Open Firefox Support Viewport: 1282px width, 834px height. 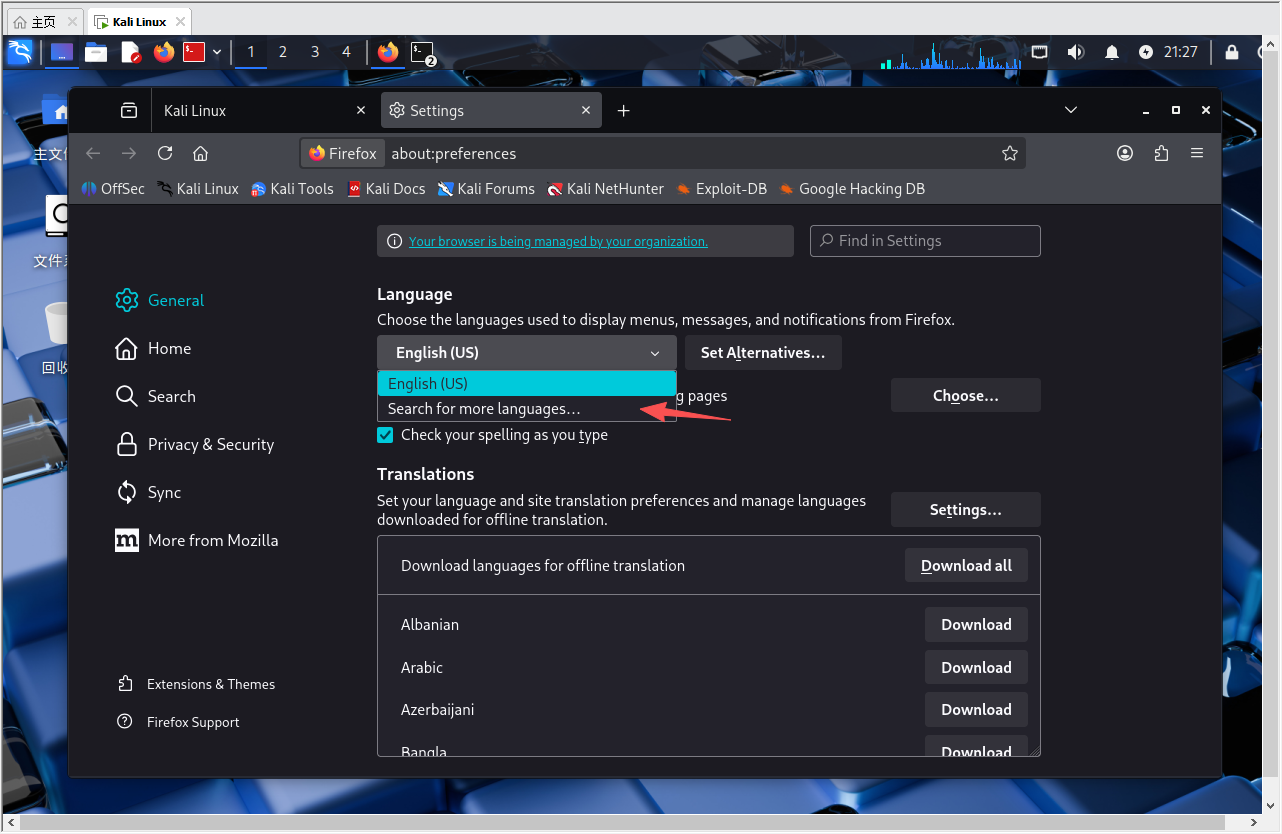[179, 722]
